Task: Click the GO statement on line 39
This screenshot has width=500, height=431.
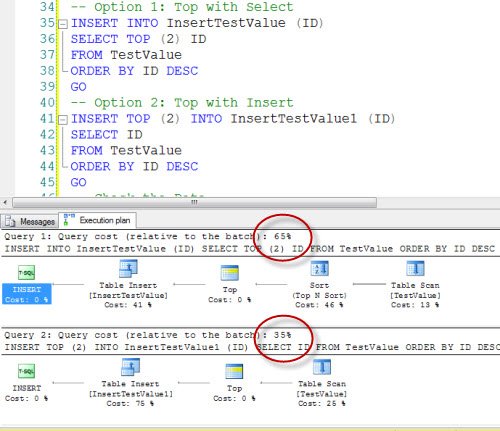Action: pyautogui.click(x=78, y=87)
